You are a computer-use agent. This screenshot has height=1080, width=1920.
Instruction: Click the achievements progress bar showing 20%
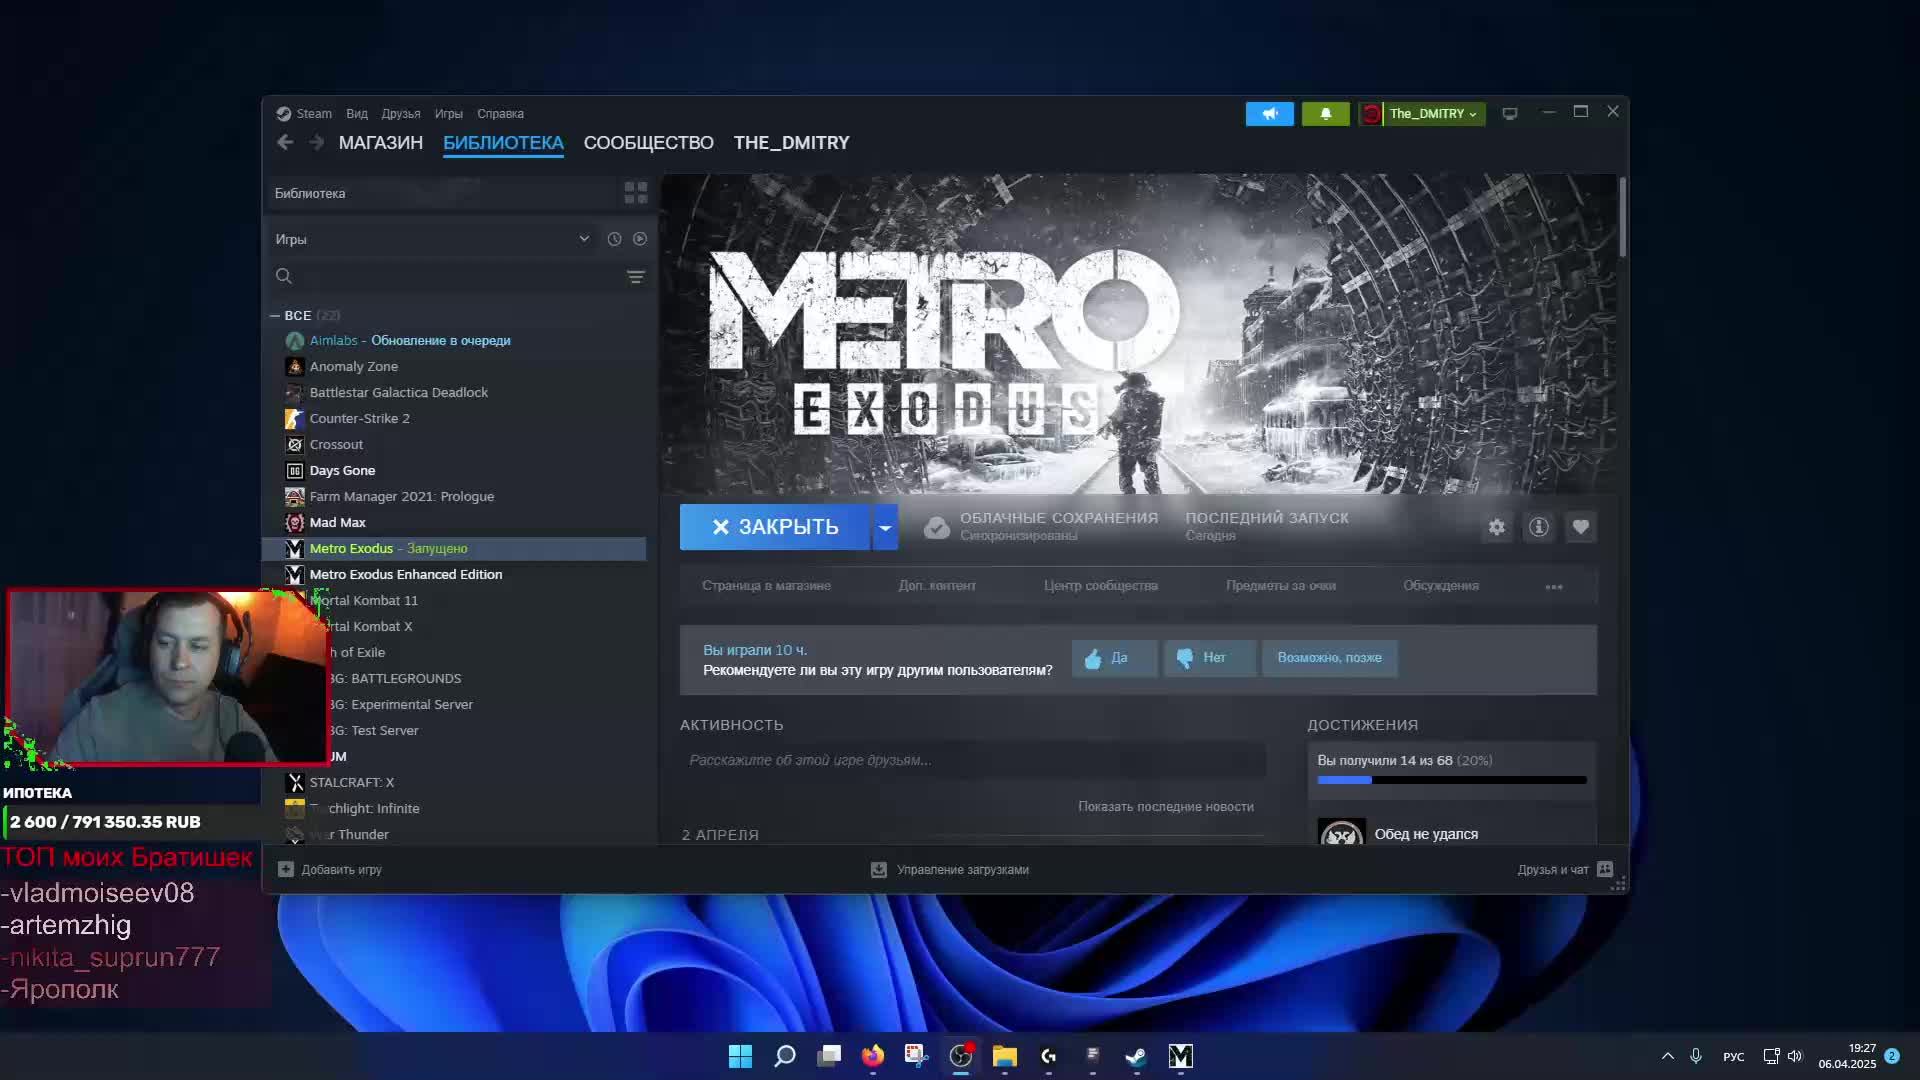click(x=1451, y=780)
